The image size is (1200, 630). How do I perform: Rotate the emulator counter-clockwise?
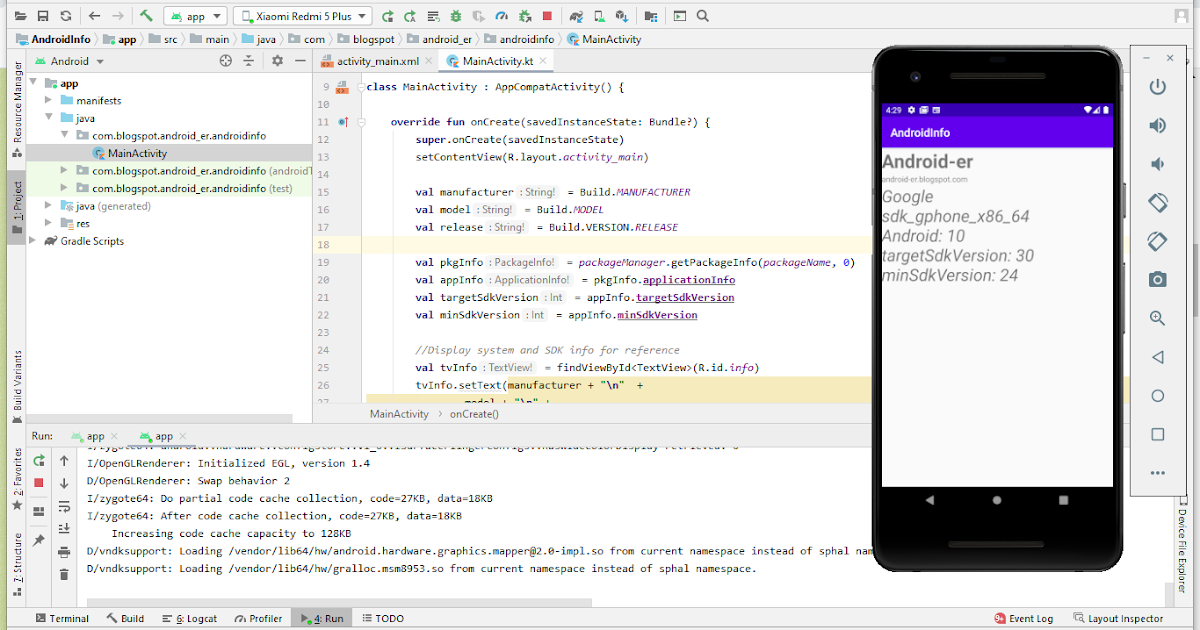pos(1157,200)
